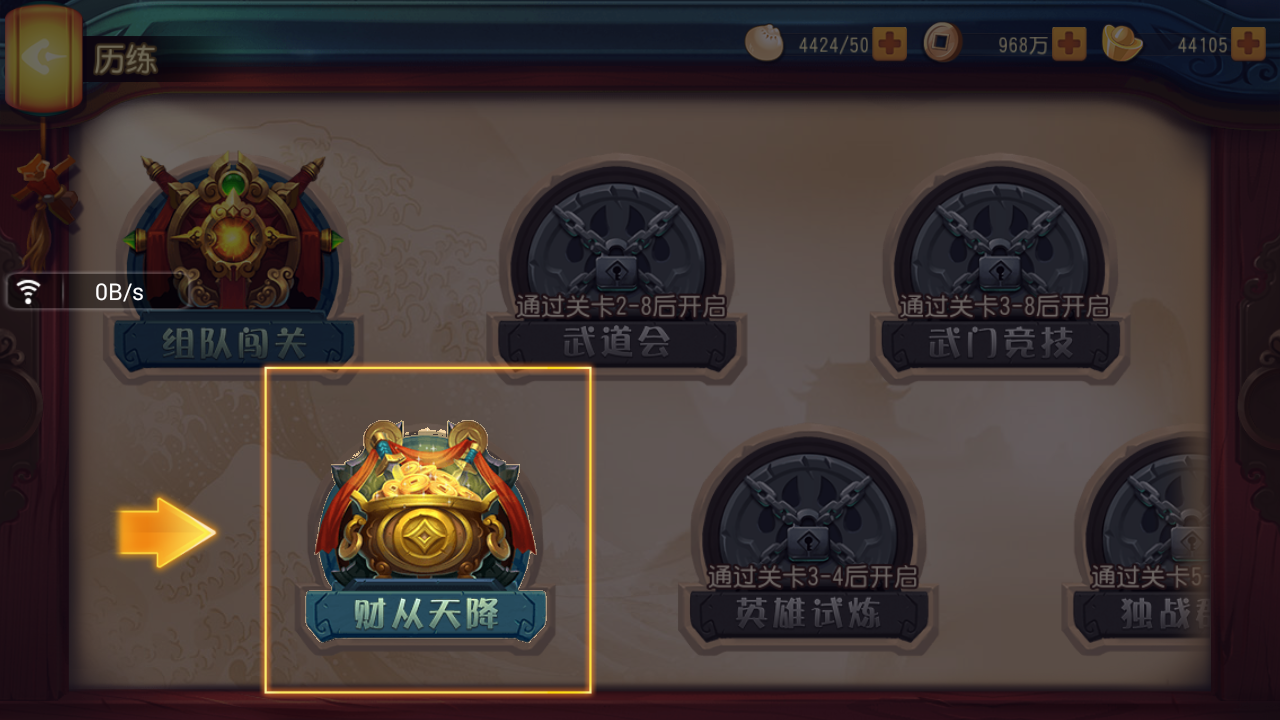1280x720 pixels.
Task: Add coins with plus next to 968万
Action: [x=1069, y=44]
